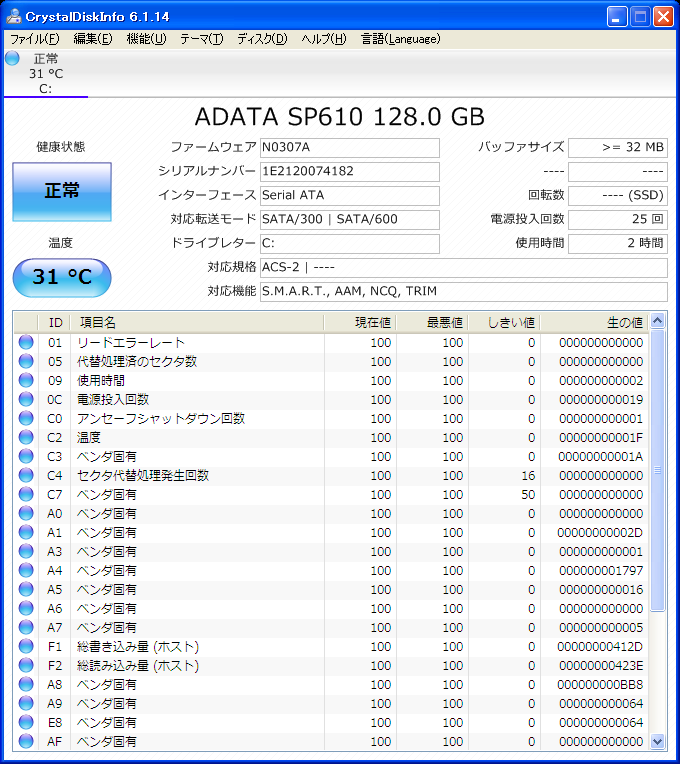The image size is (680, 764).
Task: Click the 生の値 column header
Action: pyautogui.click(x=595, y=323)
